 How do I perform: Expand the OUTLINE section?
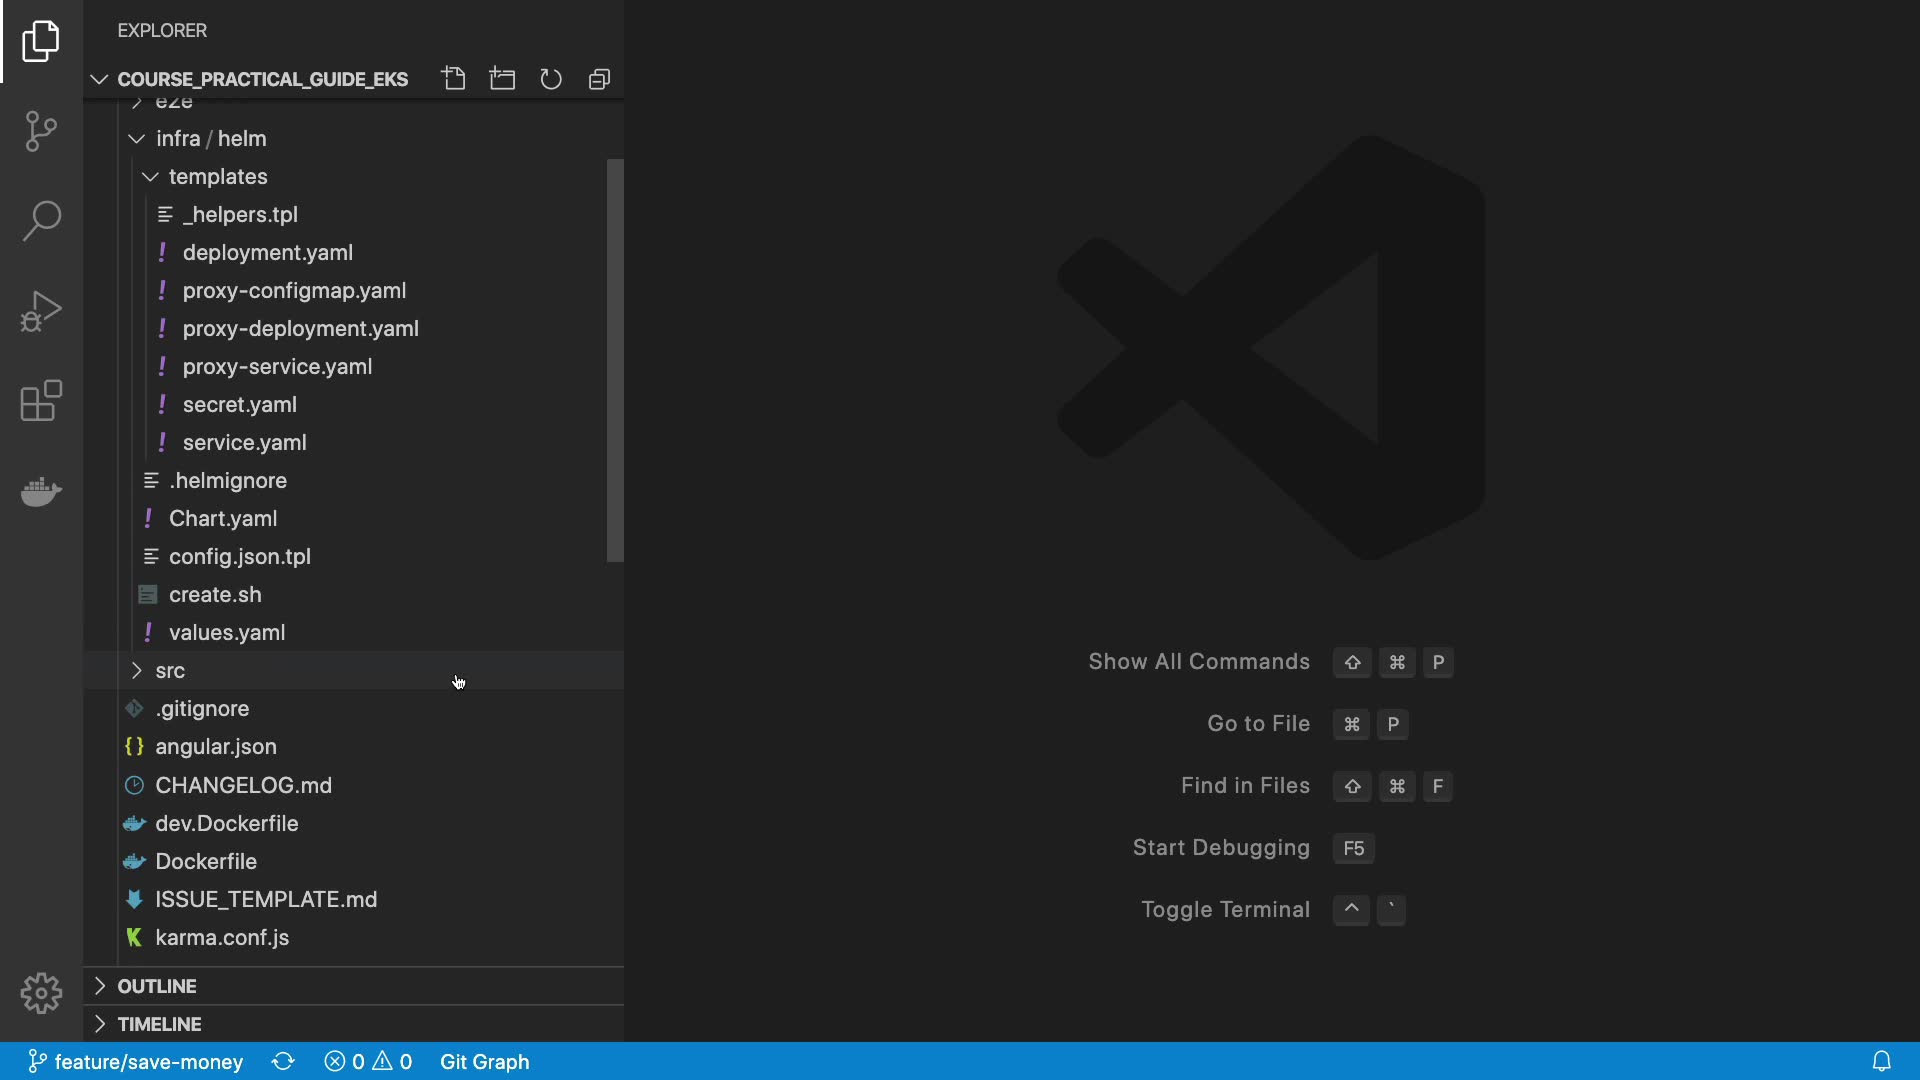point(157,986)
